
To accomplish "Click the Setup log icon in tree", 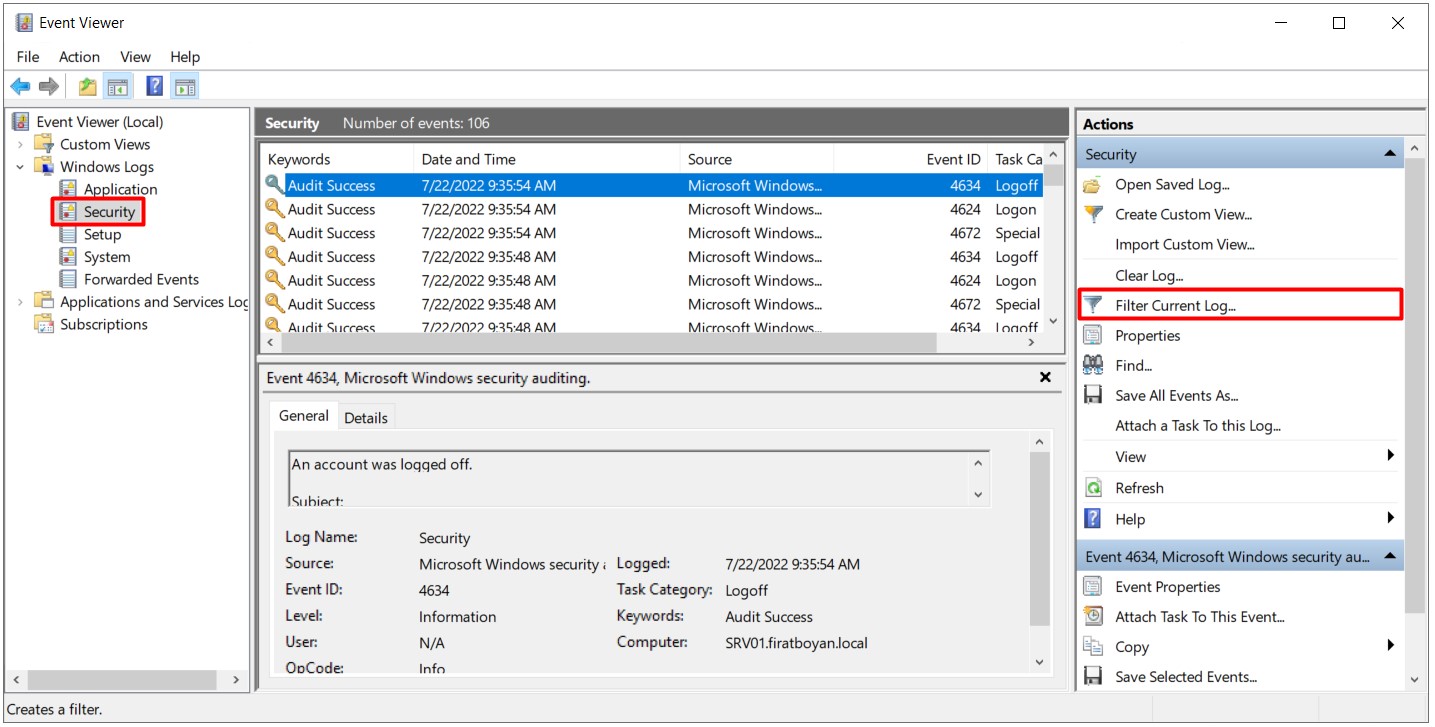I will point(68,234).
